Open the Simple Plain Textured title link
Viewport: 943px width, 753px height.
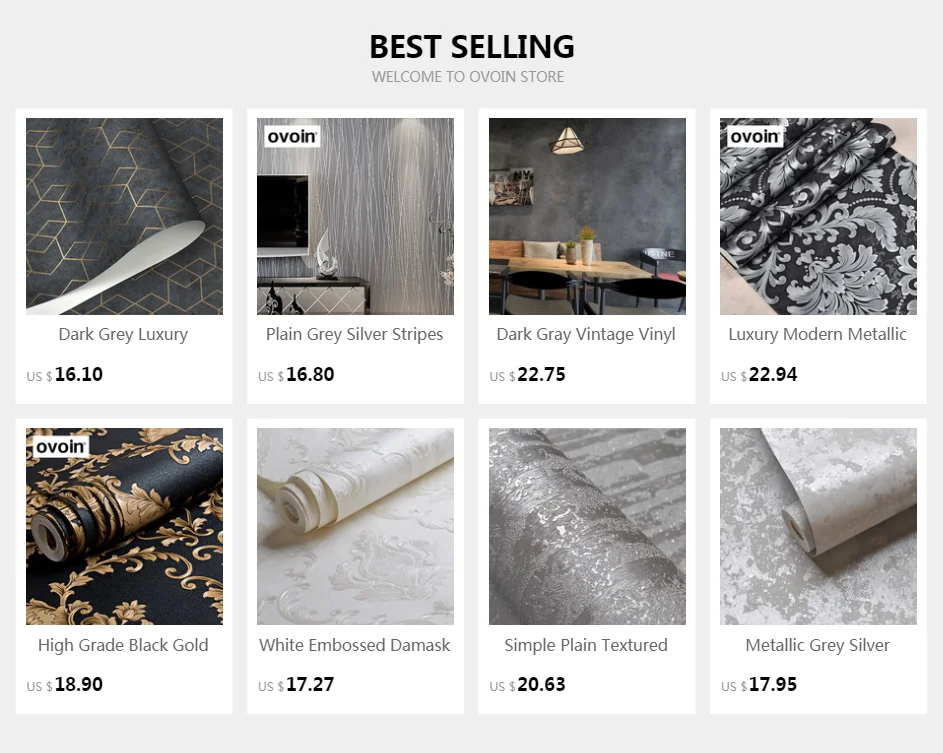[x=586, y=645]
